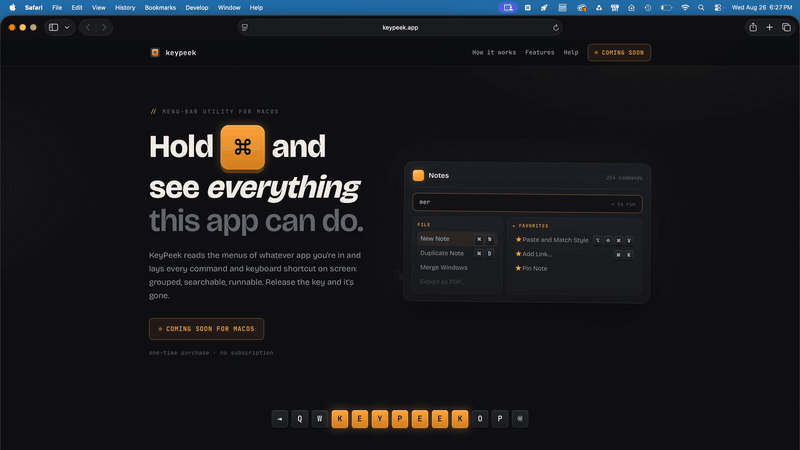800x450 pixels.
Task: Click the star beside Paste and Match Style
Action: [x=518, y=239]
